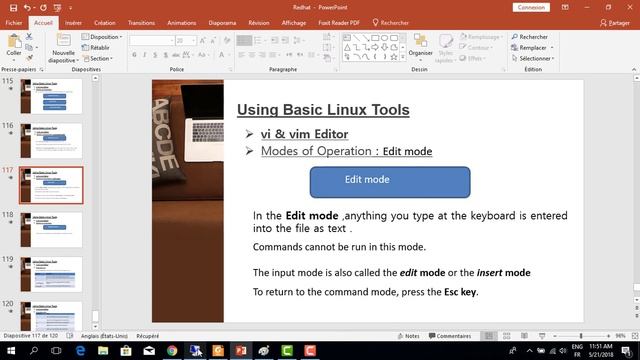Open the Commentaires pane

point(450,336)
